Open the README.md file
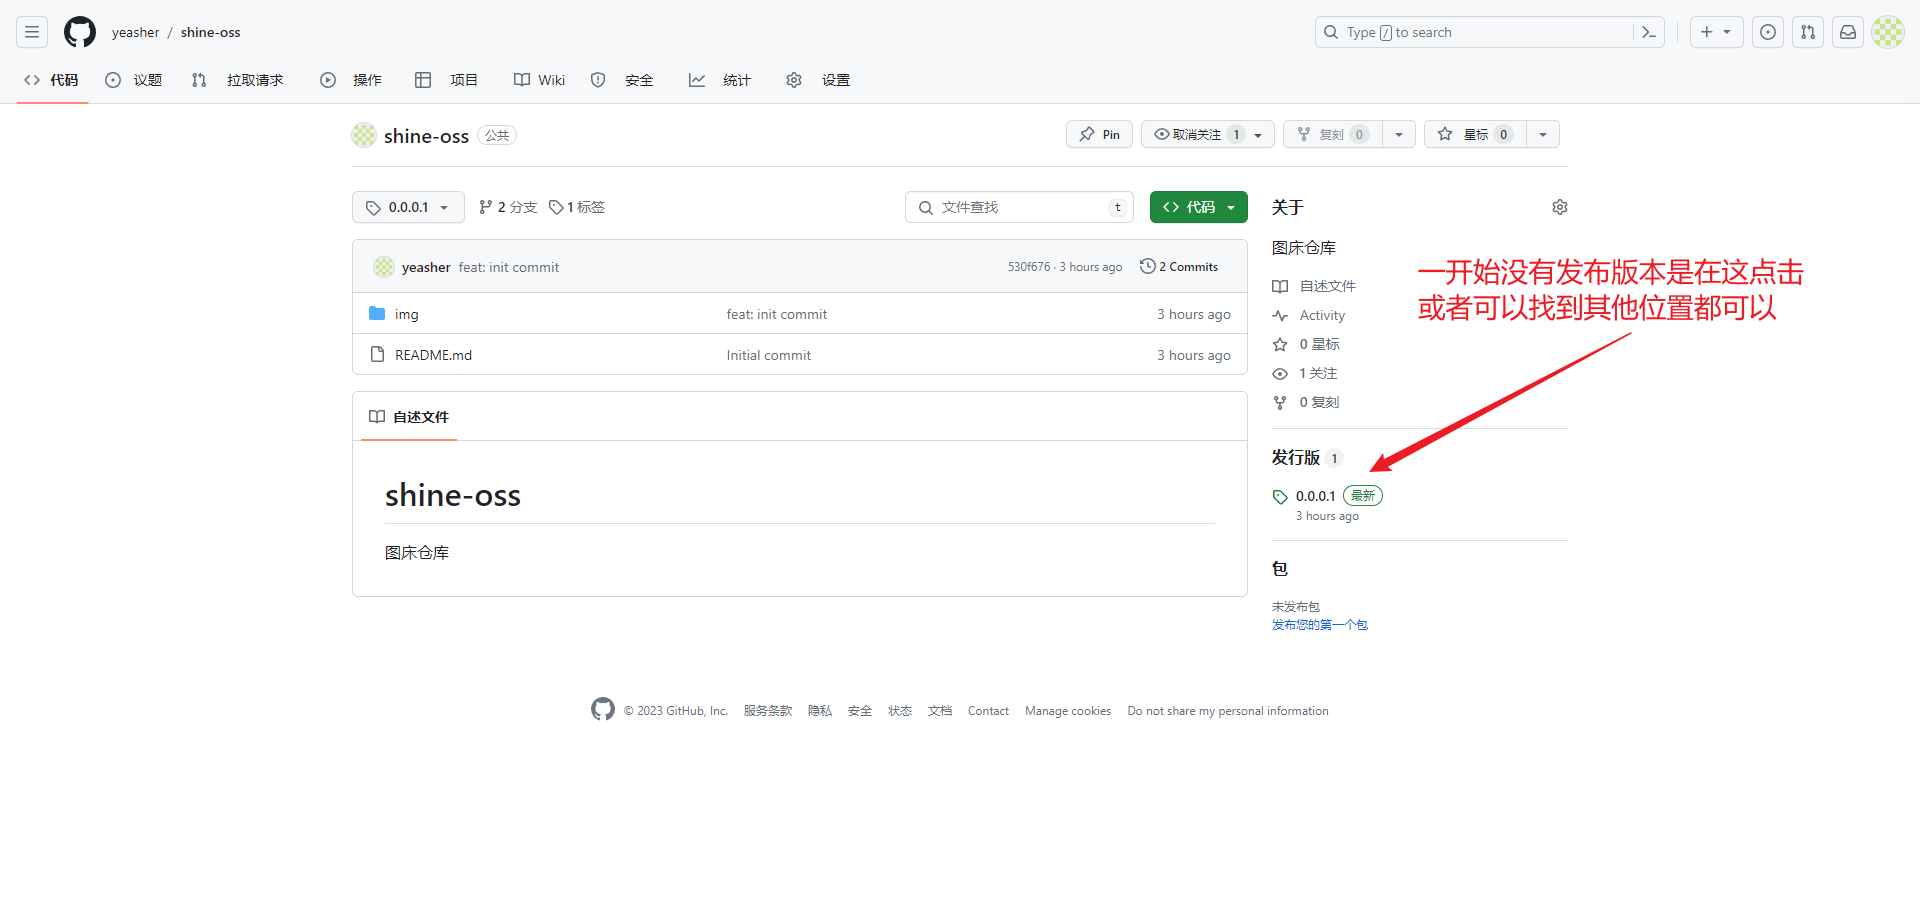1920x919 pixels. pos(433,355)
